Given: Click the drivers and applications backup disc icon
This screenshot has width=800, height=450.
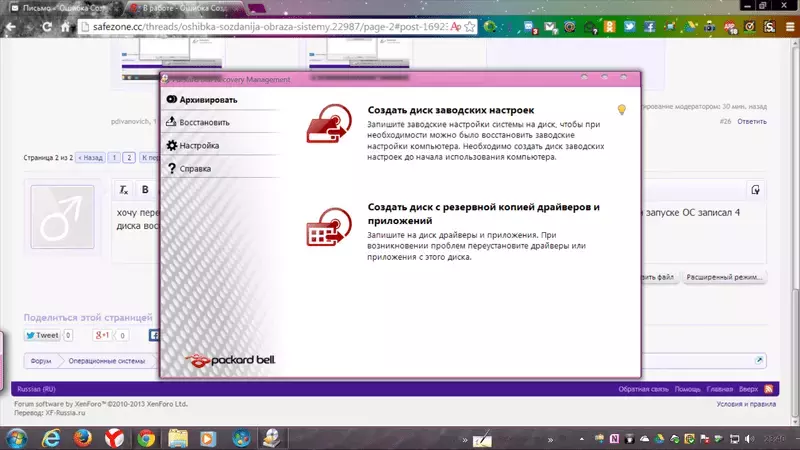Looking at the screenshot, I should [329, 228].
